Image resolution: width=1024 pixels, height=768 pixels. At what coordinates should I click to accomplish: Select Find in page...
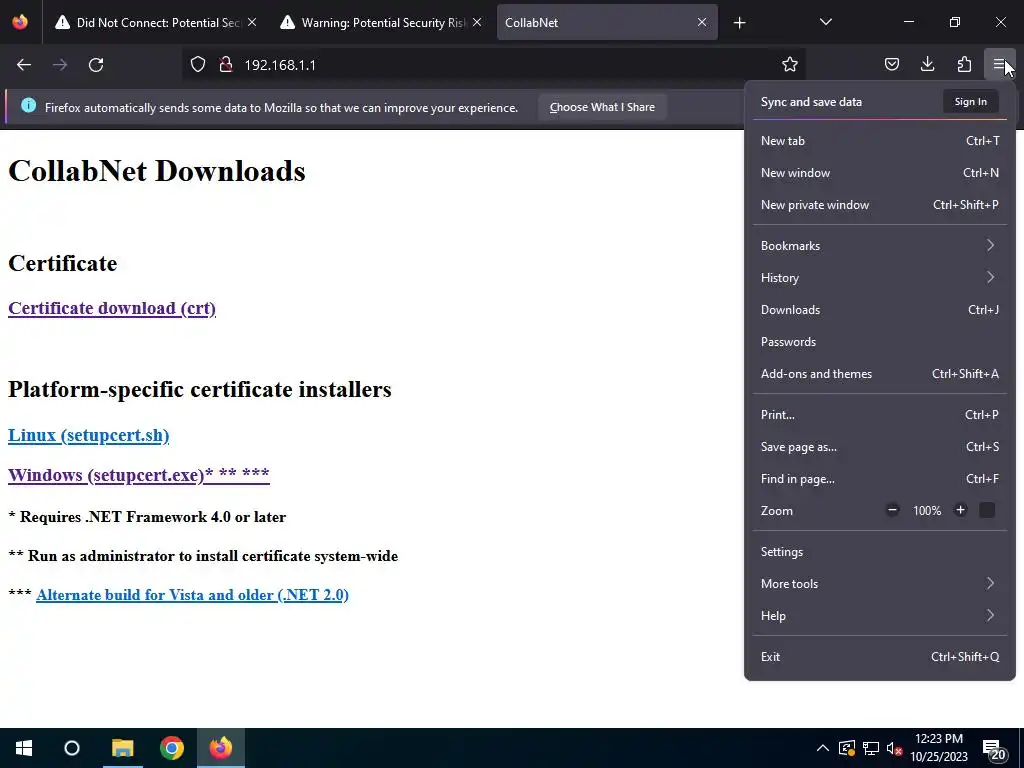coord(880,479)
